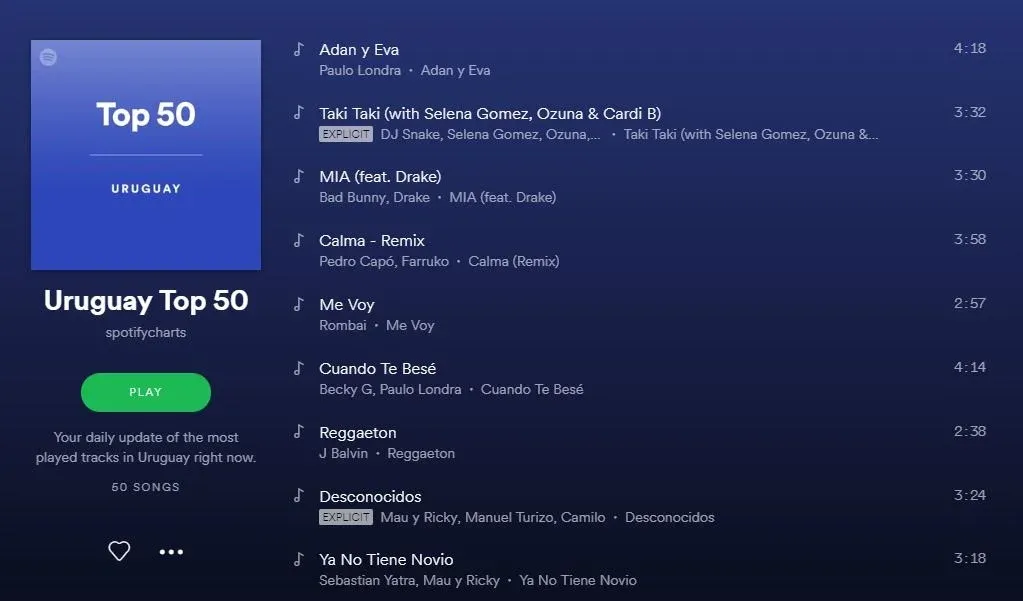Select the Cuando Te Besé track title
Screen dimensions: 1023x601
(x=378, y=369)
